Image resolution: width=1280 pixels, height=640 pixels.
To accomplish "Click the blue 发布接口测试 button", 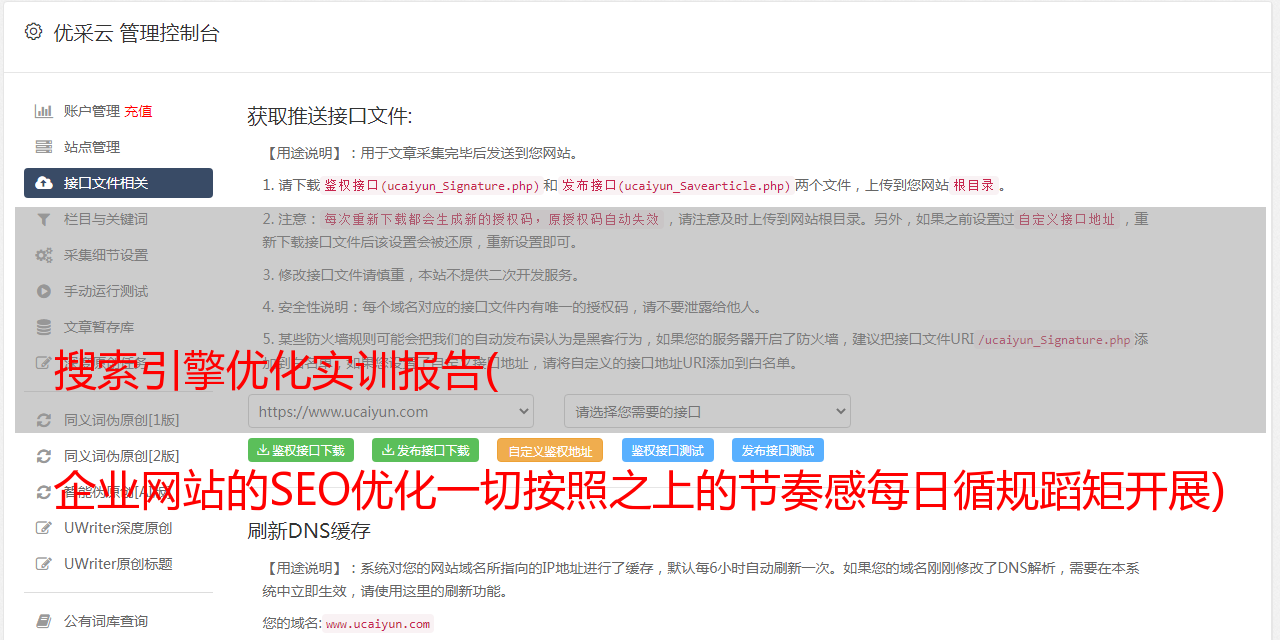I will click(778, 450).
